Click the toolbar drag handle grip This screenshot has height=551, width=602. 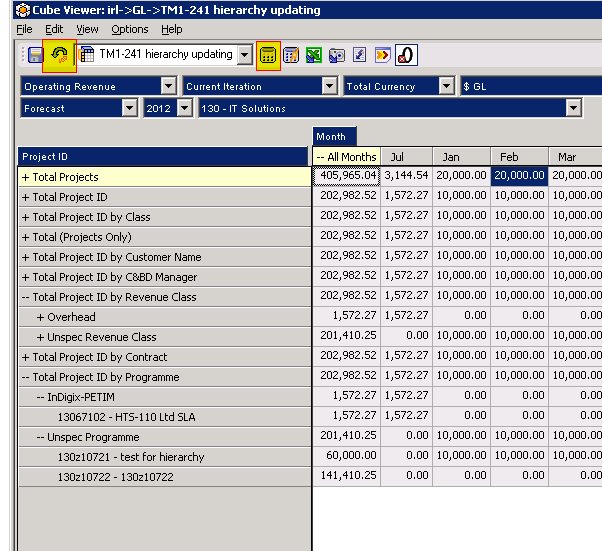click(23, 55)
